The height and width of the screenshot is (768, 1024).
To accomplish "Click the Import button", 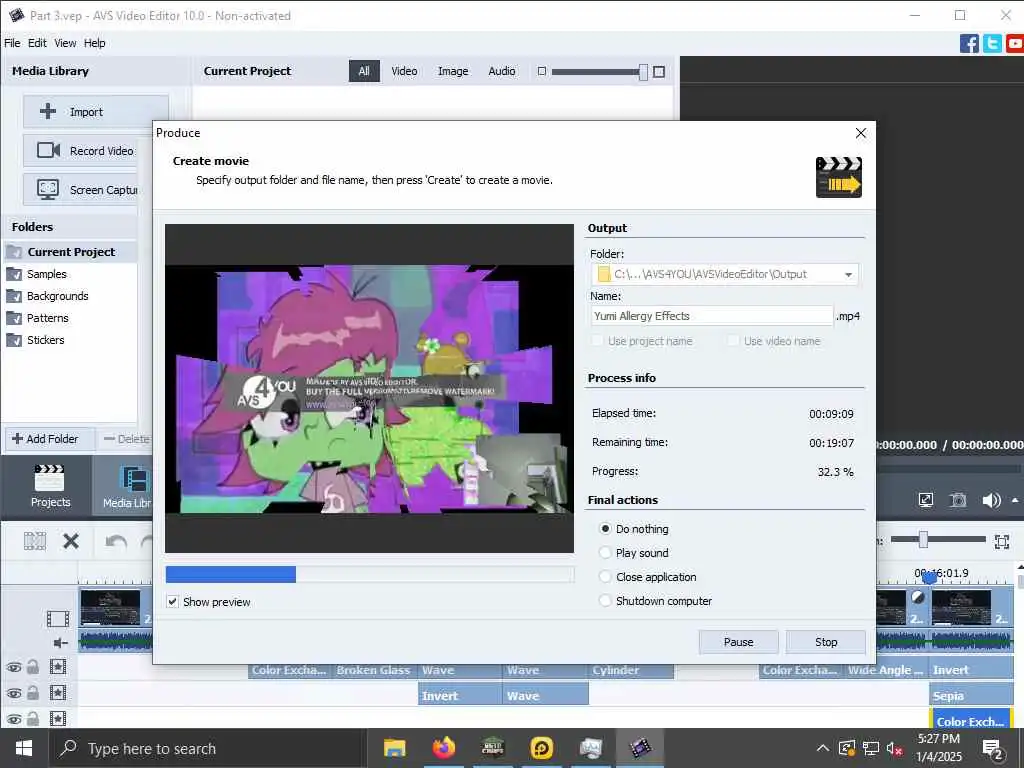I will tap(96, 112).
